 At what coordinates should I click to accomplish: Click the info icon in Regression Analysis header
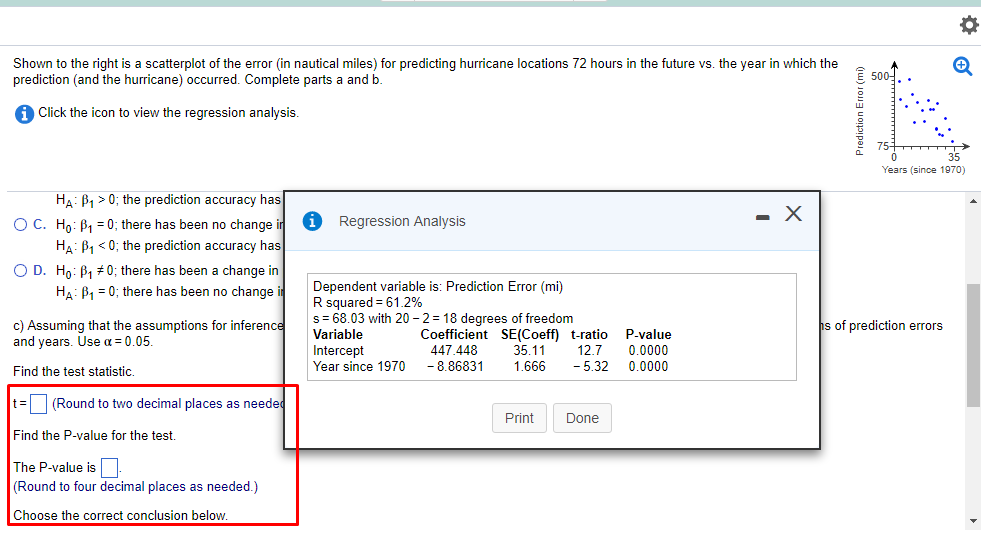point(312,221)
